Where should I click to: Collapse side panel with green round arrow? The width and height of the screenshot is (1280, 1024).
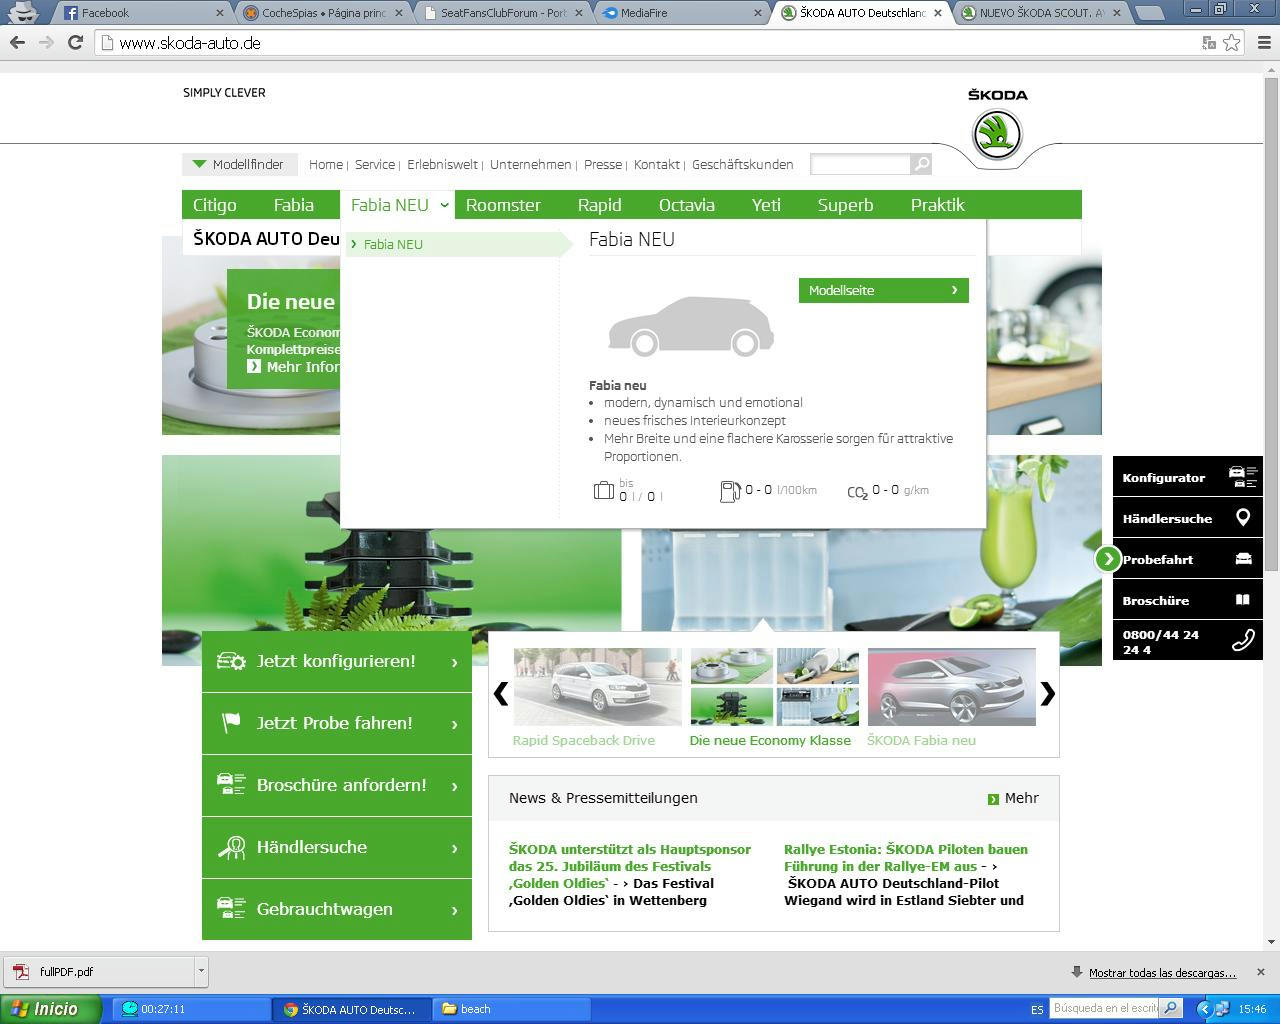[x=1107, y=559]
